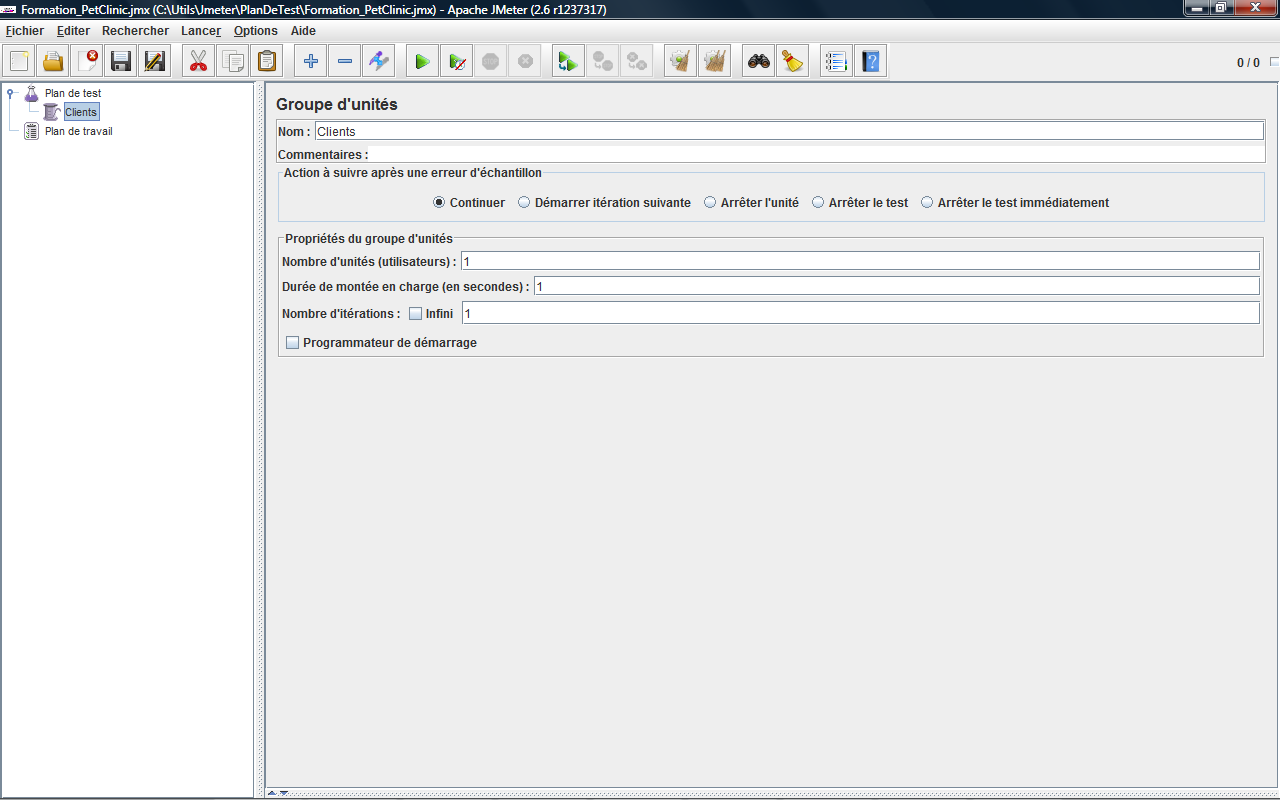Select the Clients thread group in tree
Viewport: 1280px width, 800px height.
click(x=80, y=113)
